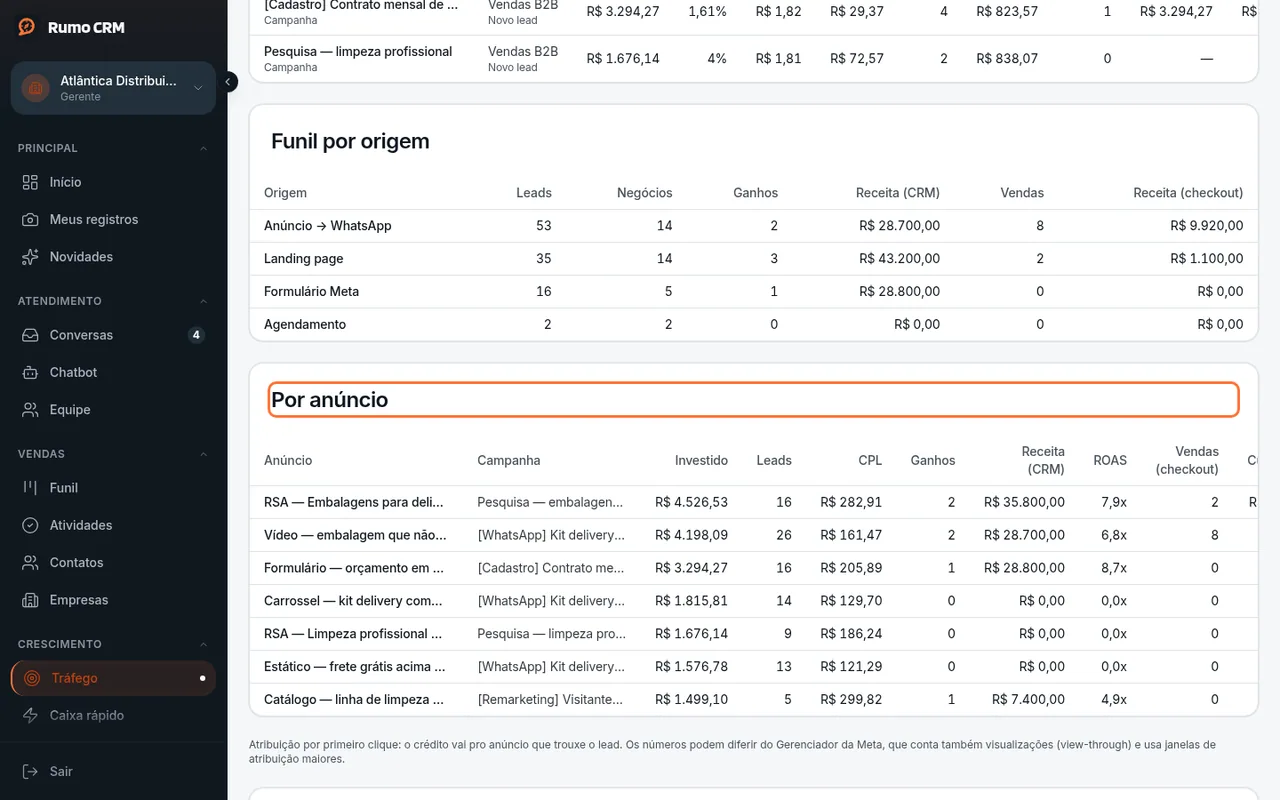Click Sair to log out

coord(113,771)
